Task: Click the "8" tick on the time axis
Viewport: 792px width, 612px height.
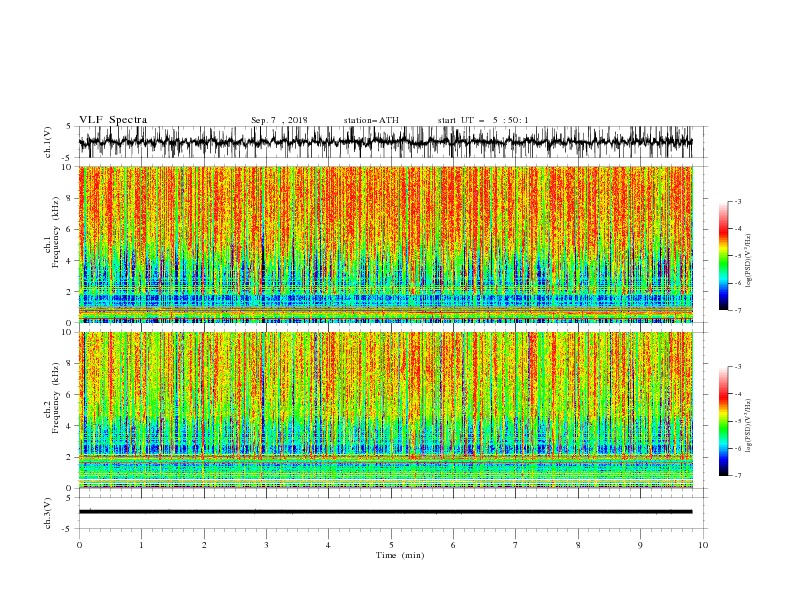Action: (x=578, y=545)
